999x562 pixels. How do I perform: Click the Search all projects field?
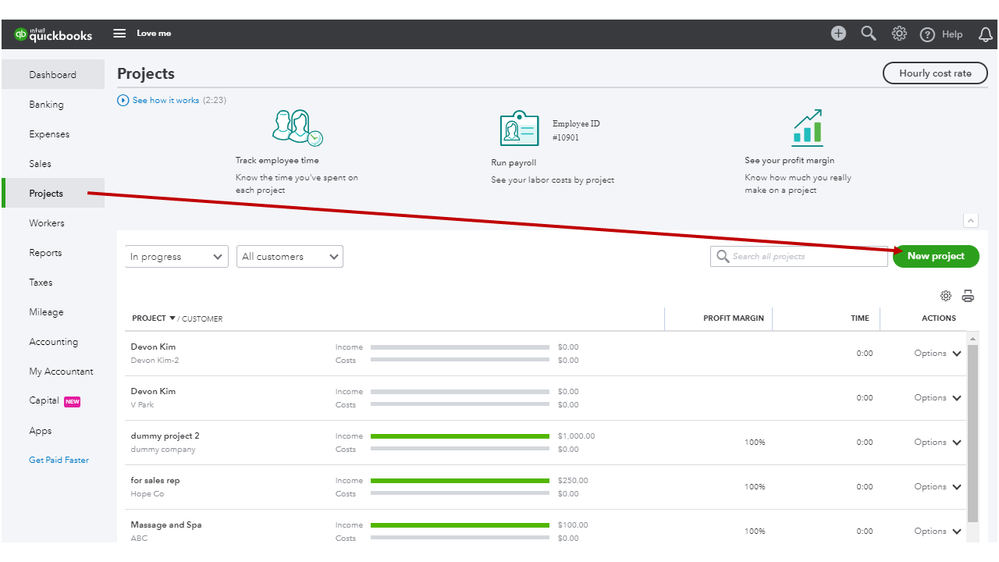click(800, 257)
